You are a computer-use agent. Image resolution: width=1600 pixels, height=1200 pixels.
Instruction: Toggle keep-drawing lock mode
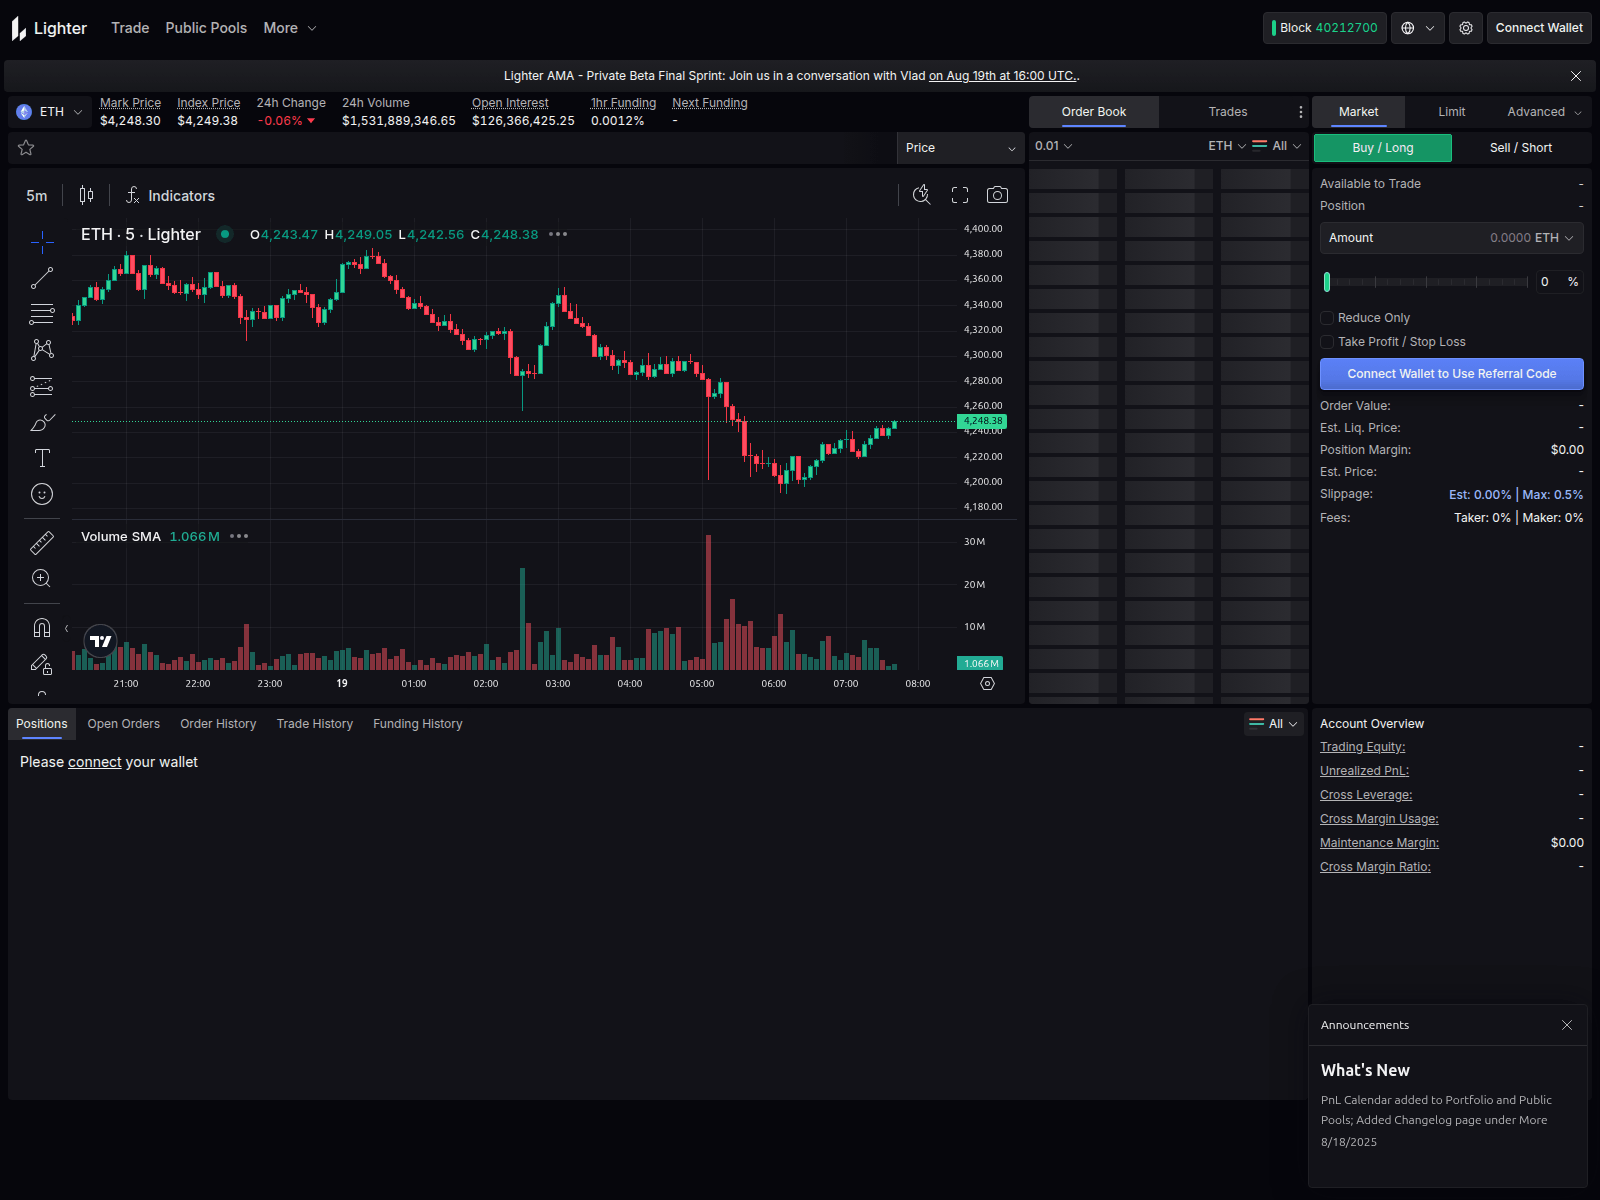[42, 664]
